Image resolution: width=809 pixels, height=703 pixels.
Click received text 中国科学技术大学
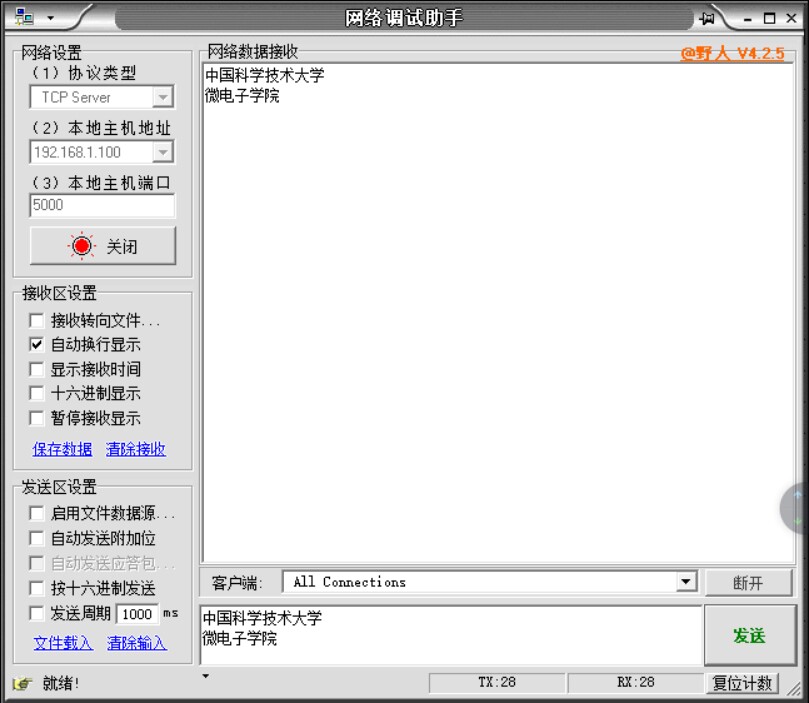[x=265, y=75]
